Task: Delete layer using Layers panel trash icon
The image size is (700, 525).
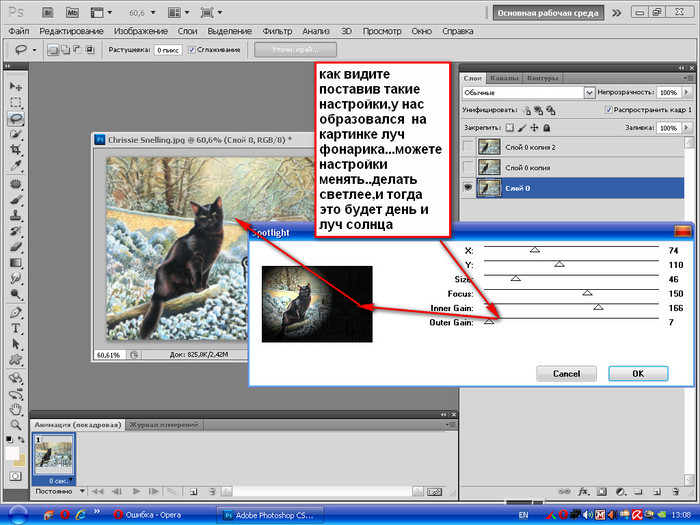Action: pos(675,492)
